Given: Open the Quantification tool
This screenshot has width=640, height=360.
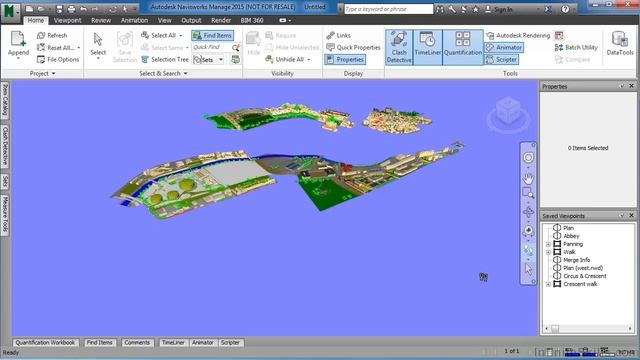Looking at the screenshot, I should coord(463,47).
